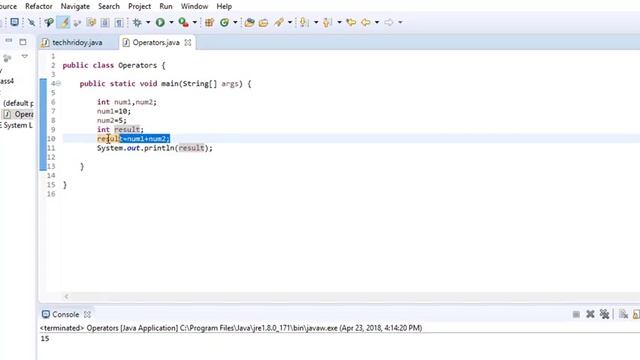This screenshot has width=640, height=360.
Task: Open the Project menu
Action: (140, 7)
